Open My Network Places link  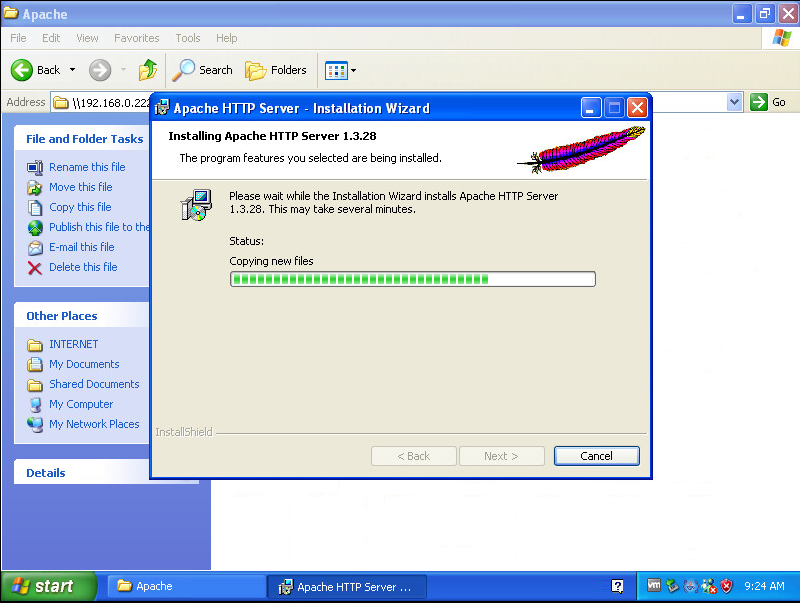pos(94,424)
